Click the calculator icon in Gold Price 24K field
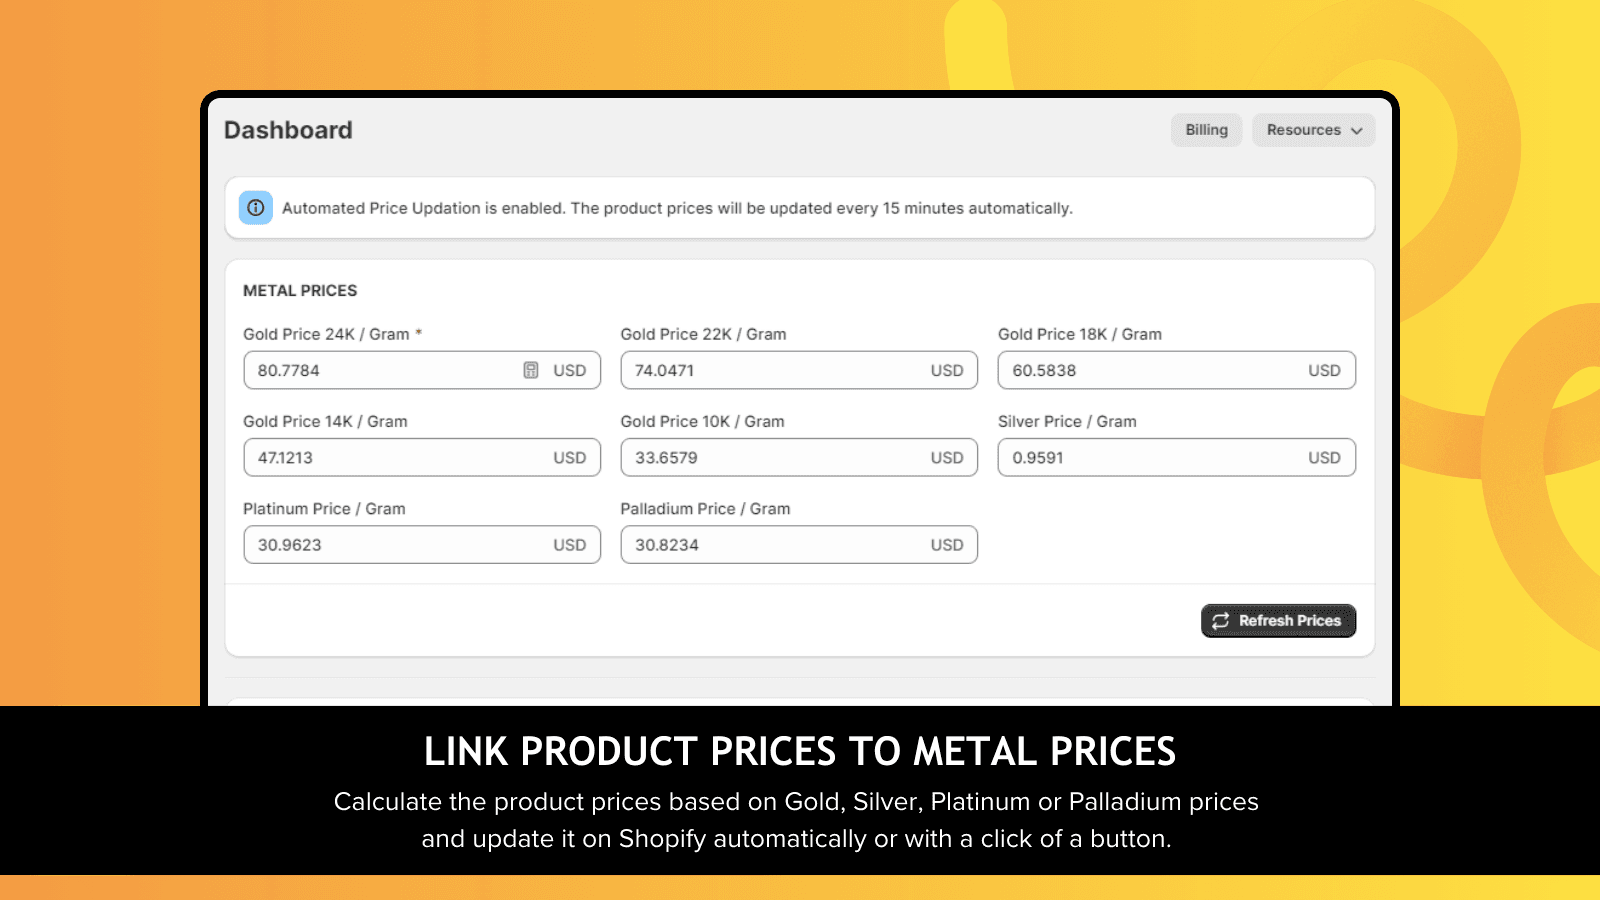The height and width of the screenshot is (900, 1600). tap(530, 370)
